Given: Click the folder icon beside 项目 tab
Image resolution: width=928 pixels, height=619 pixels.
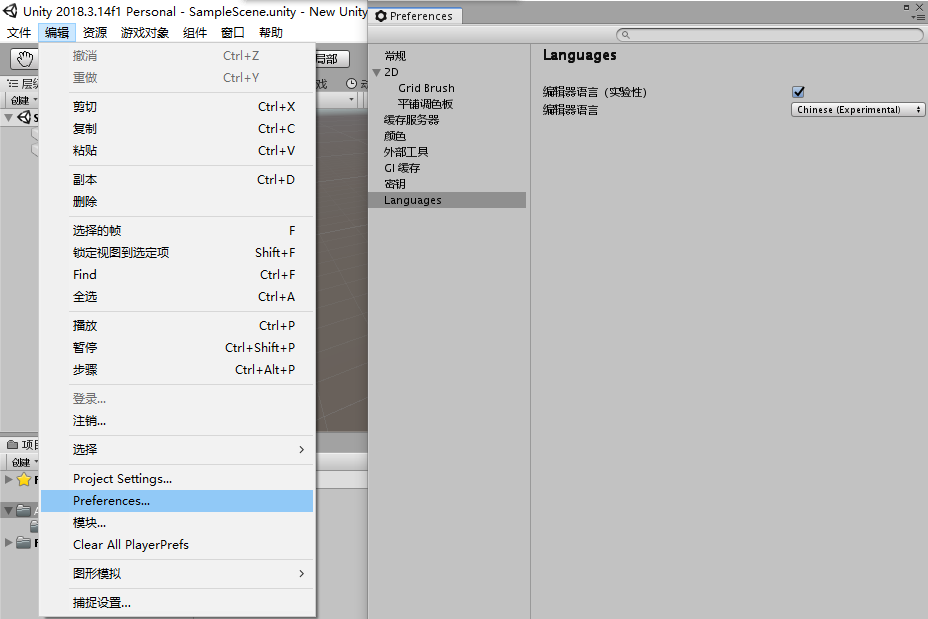Looking at the screenshot, I should 12,444.
